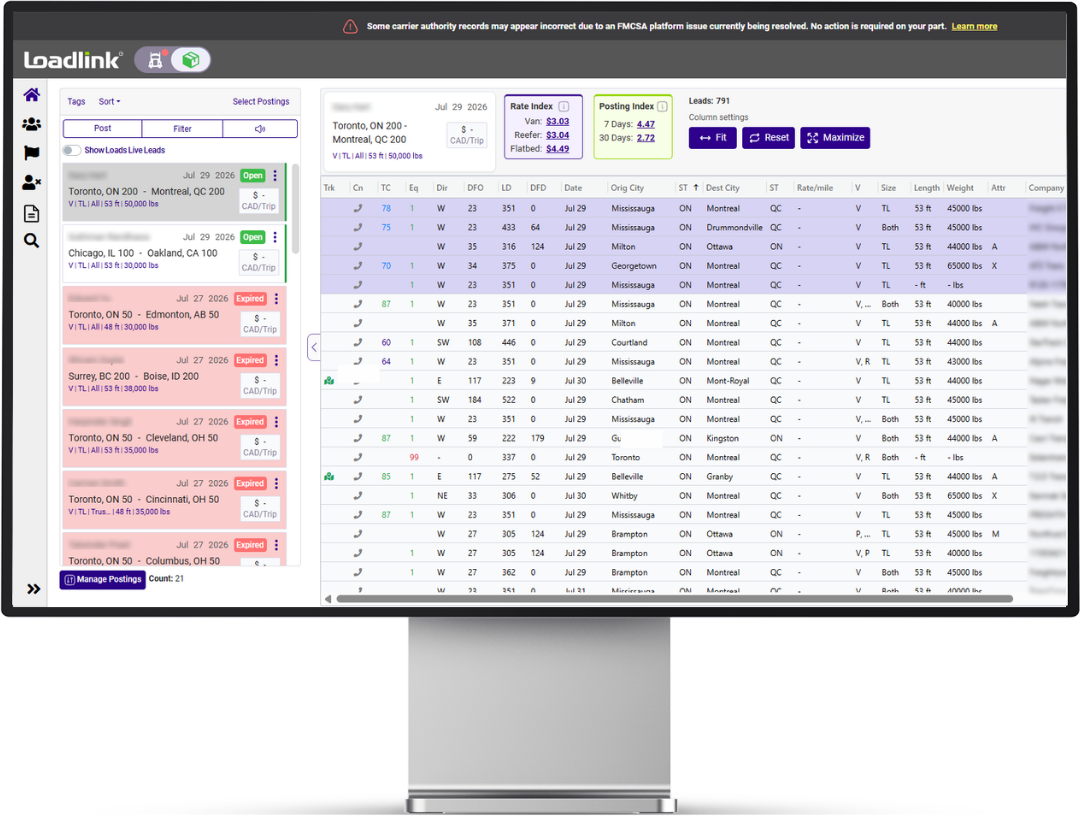Sort by the DFO column header
1080x817 pixels.
click(x=475, y=187)
